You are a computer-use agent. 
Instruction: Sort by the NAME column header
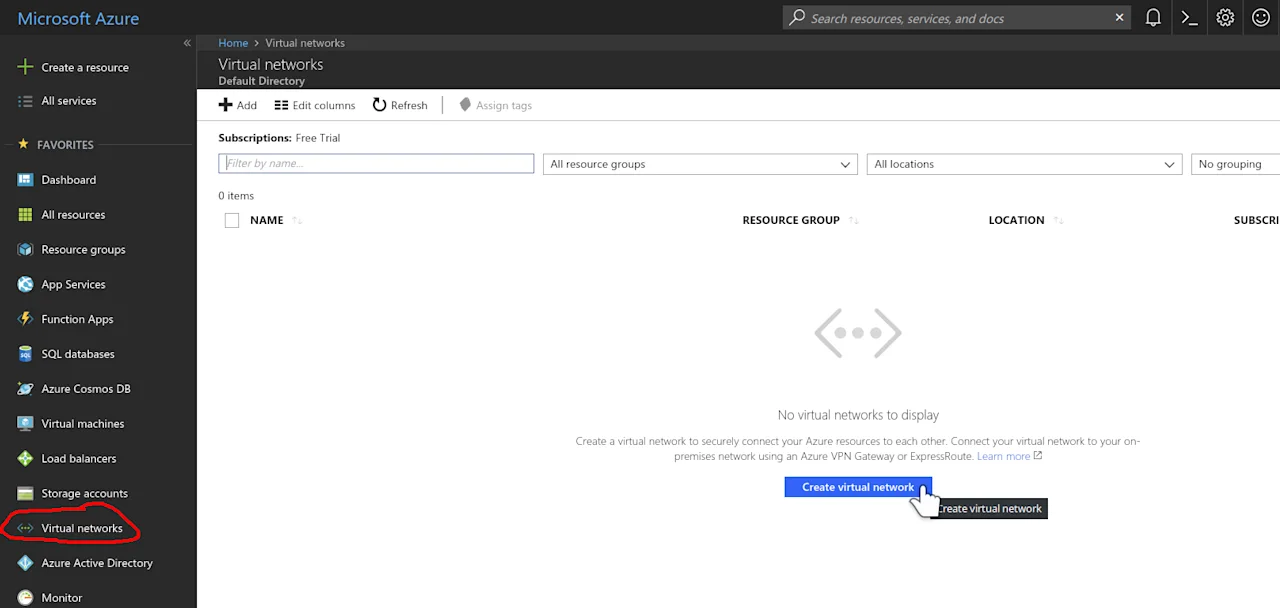click(x=267, y=220)
